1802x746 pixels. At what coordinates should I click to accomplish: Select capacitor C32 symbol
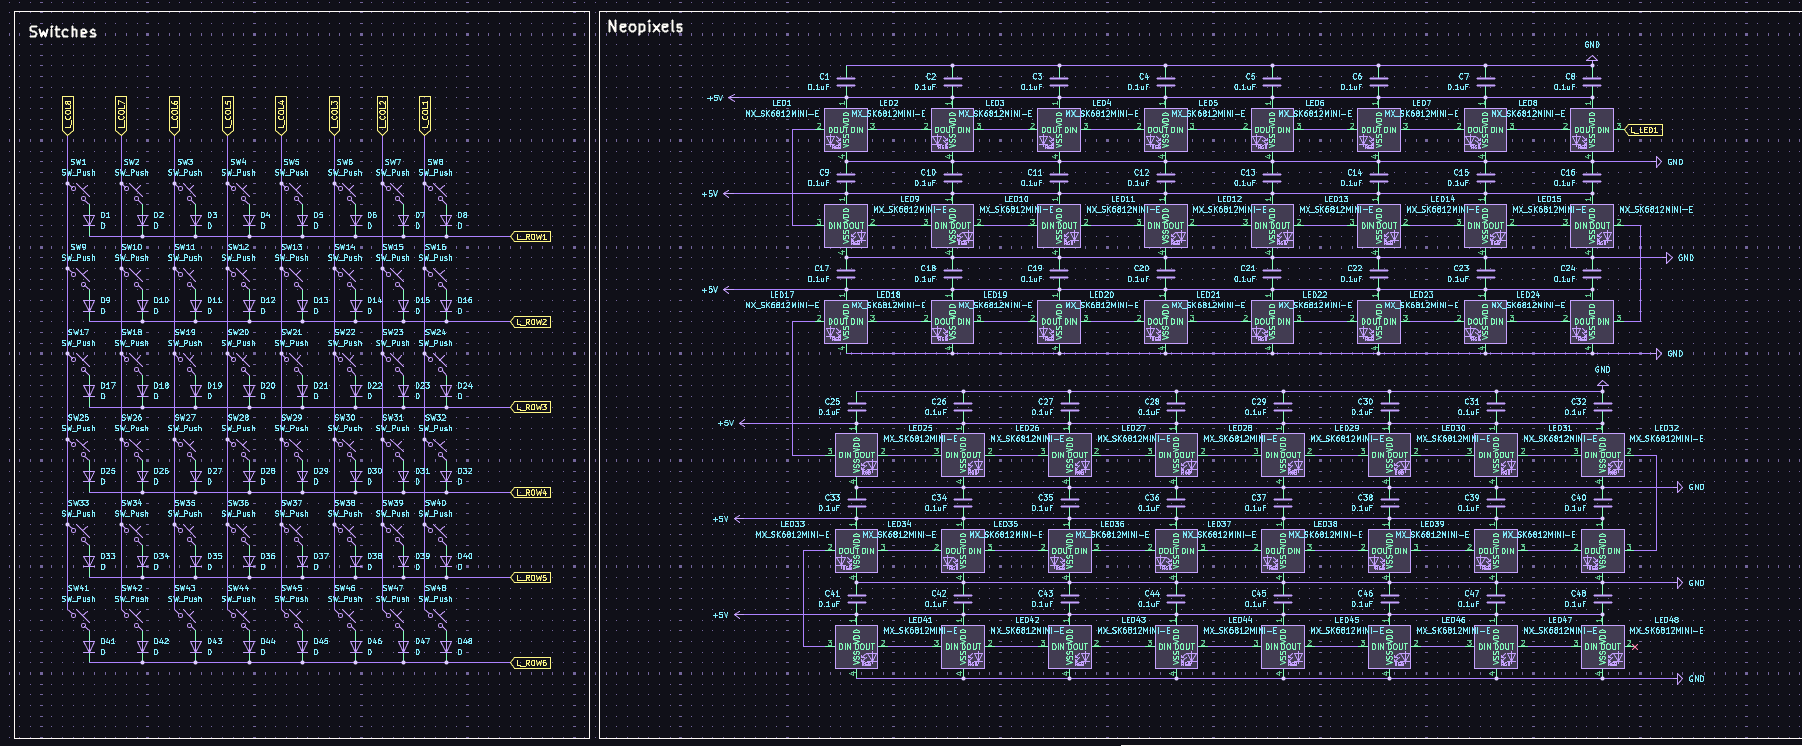coord(1603,407)
